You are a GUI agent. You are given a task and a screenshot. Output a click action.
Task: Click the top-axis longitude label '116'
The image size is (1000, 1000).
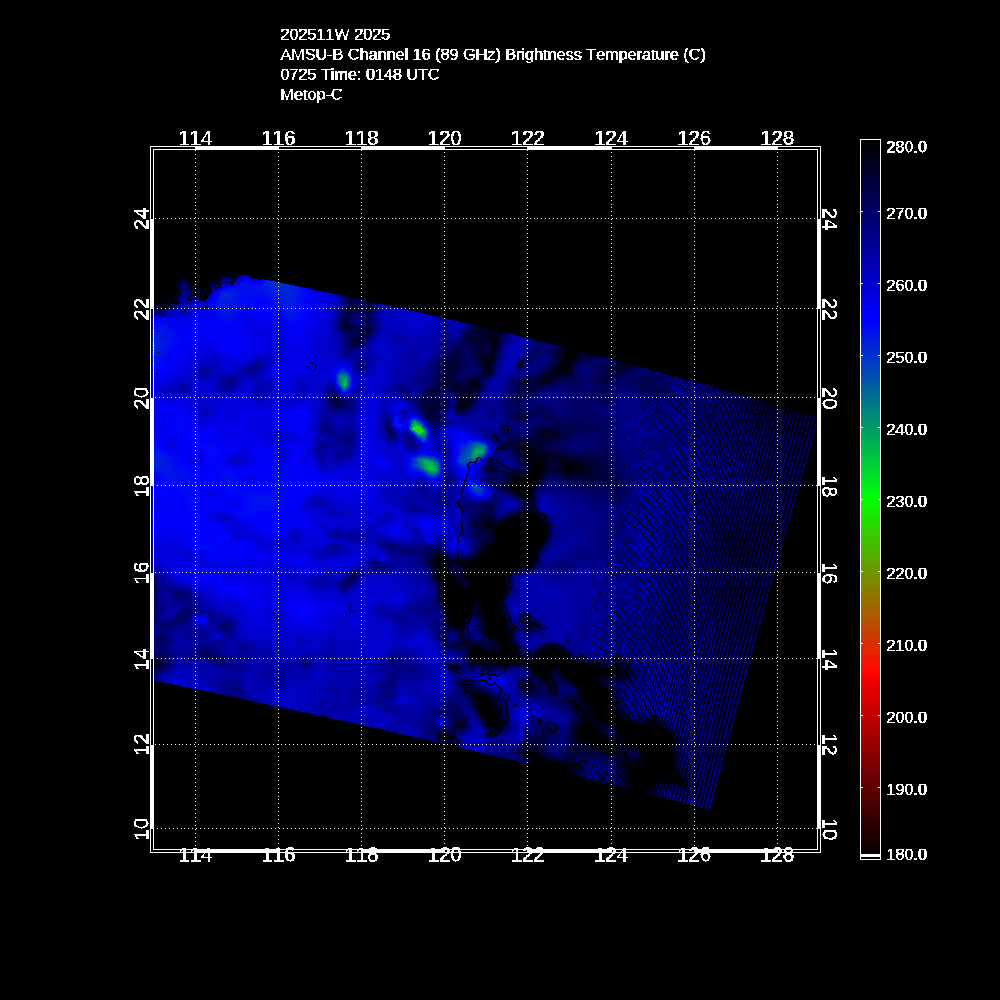tap(279, 138)
